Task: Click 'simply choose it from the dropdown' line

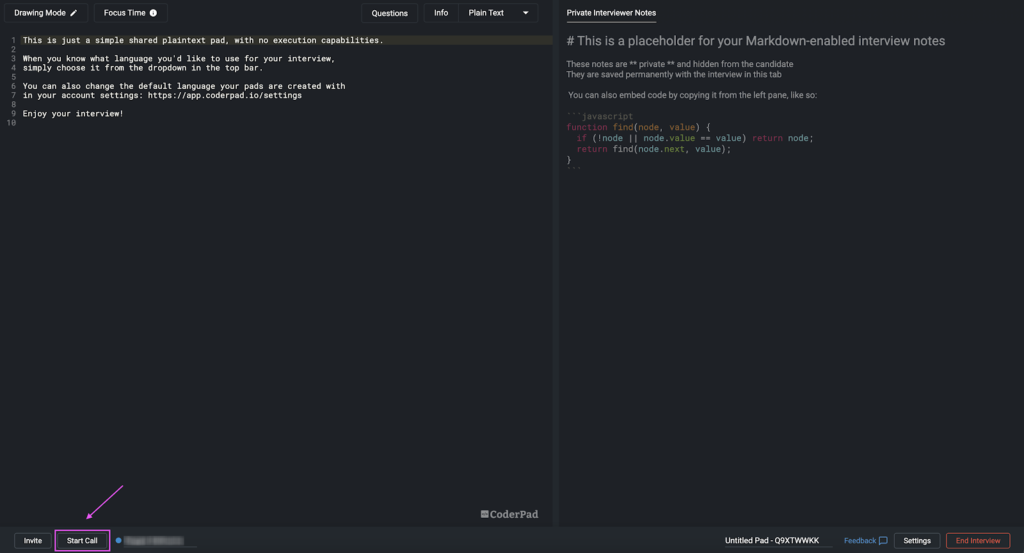Action: pyautogui.click(x=142, y=68)
